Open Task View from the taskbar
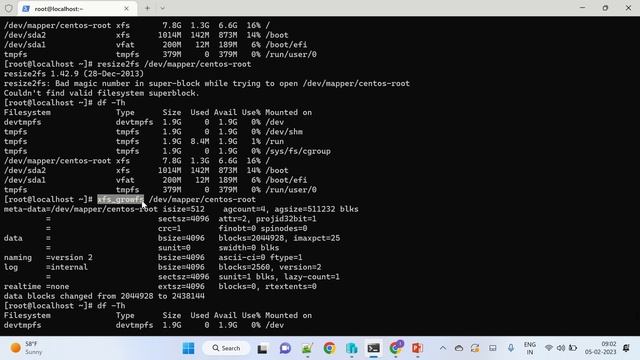The width and height of the screenshot is (640, 360). tap(262, 349)
